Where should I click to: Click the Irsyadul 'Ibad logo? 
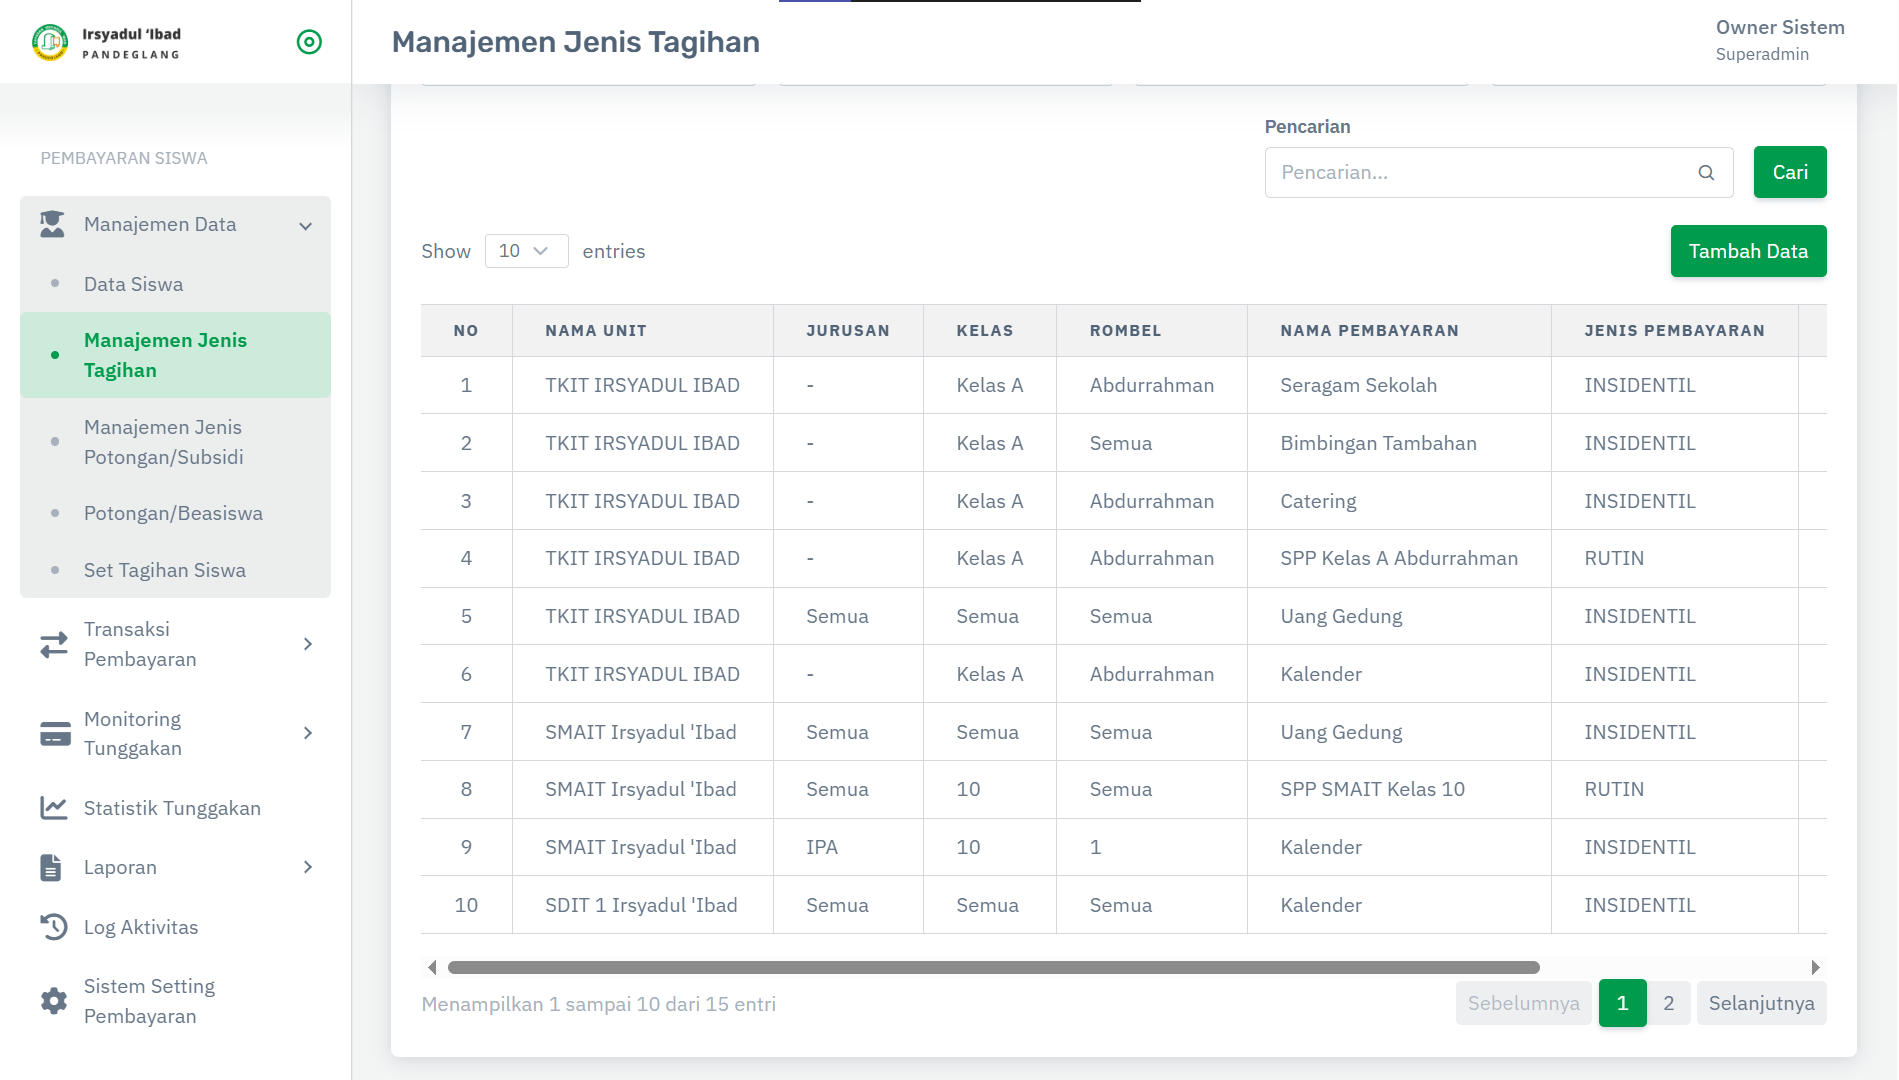coord(106,42)
